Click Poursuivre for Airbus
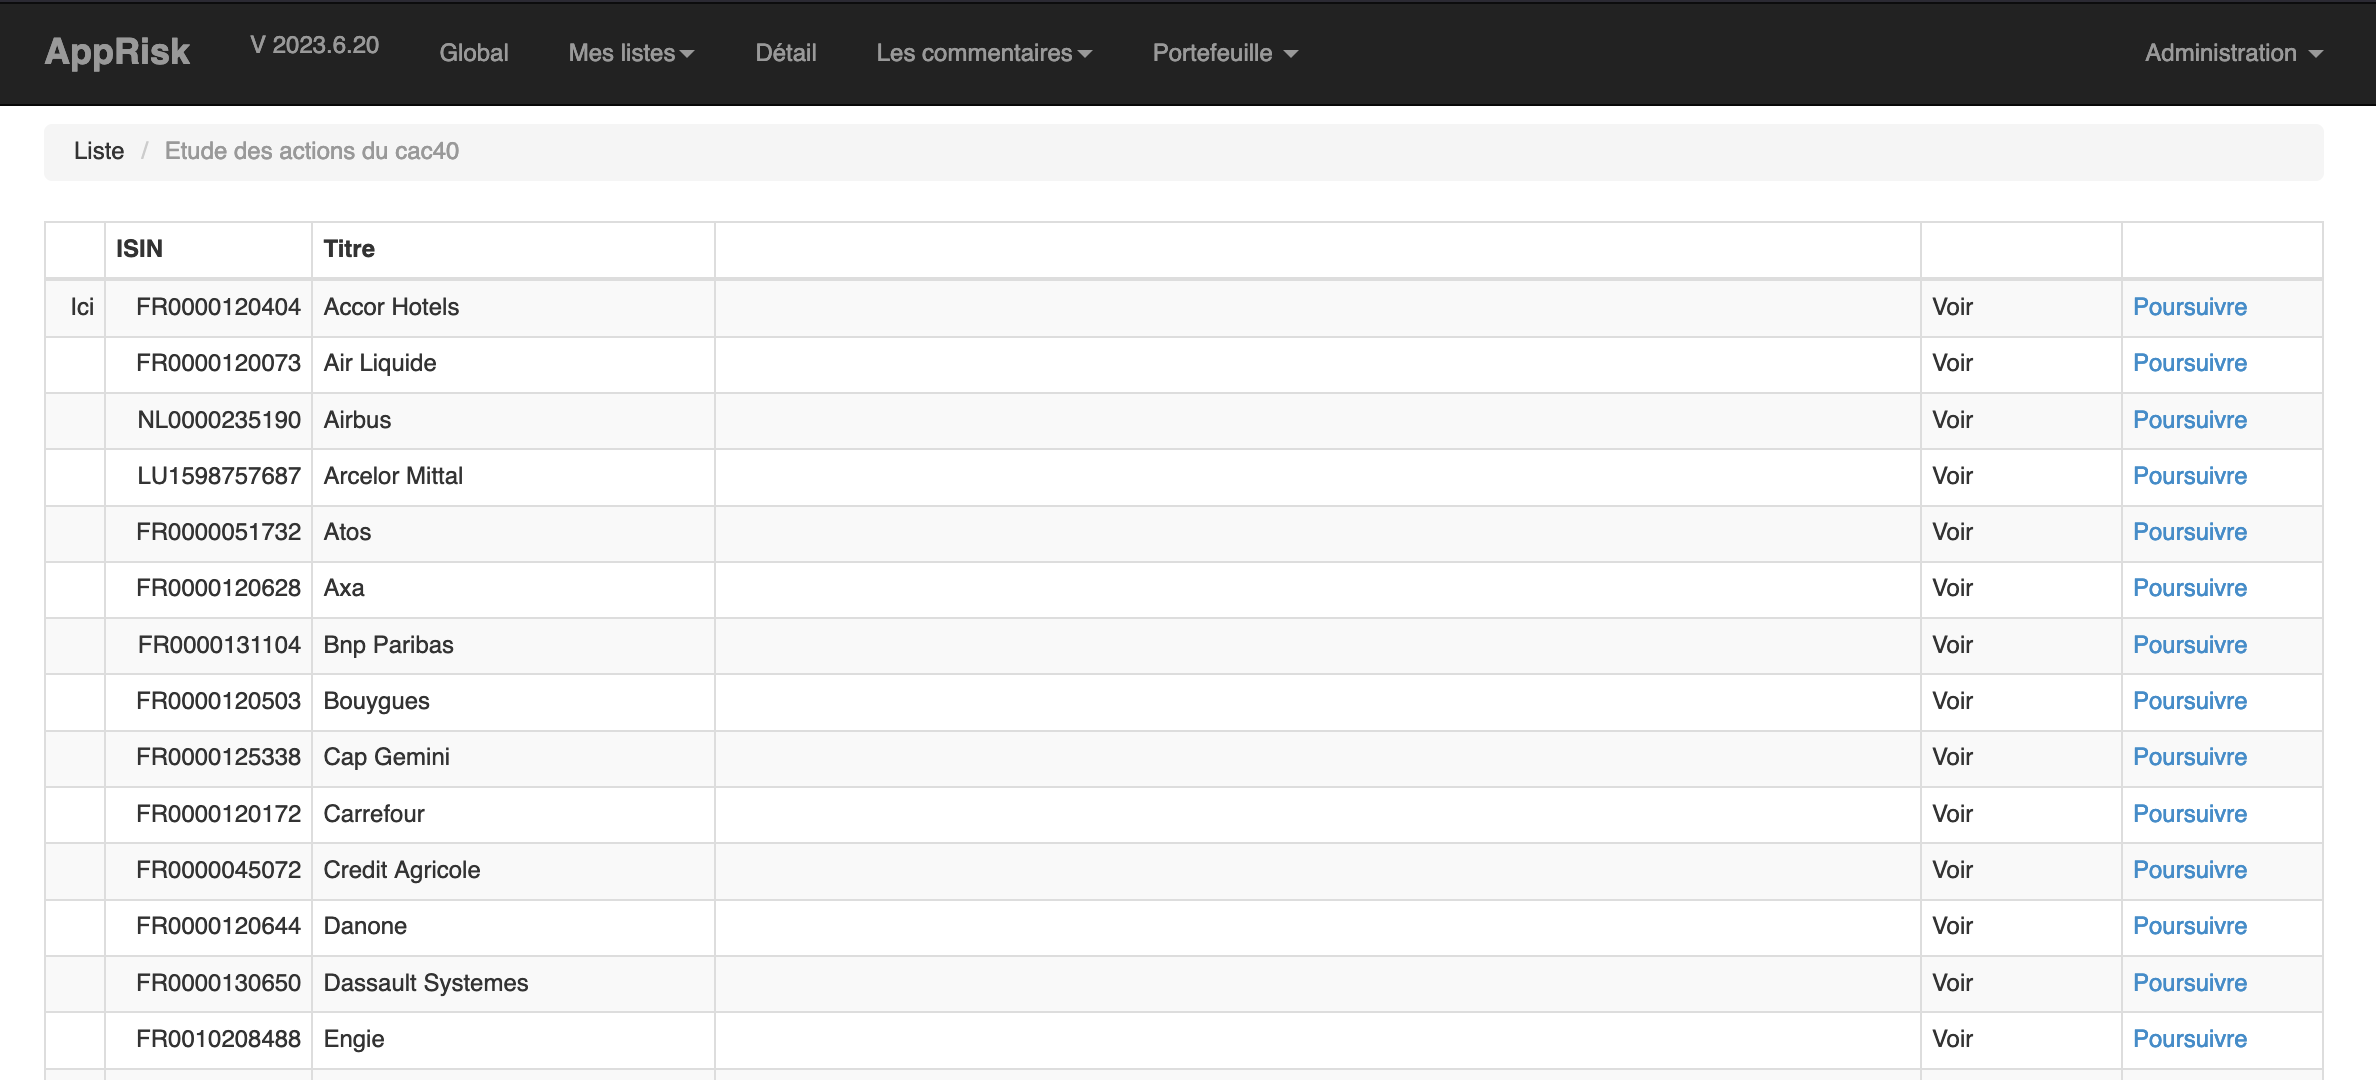This screenshot has width=2376, height=1080. click(x=2189, y=420)
